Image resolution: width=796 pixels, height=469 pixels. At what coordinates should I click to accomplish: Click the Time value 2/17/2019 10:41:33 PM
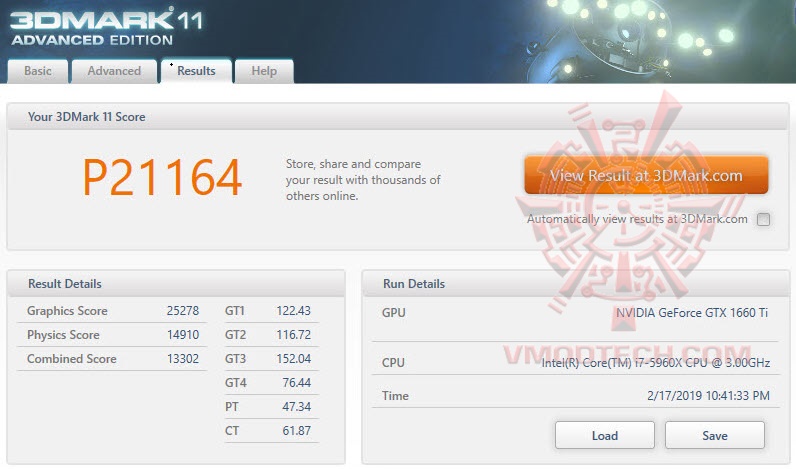coord(708,395)
